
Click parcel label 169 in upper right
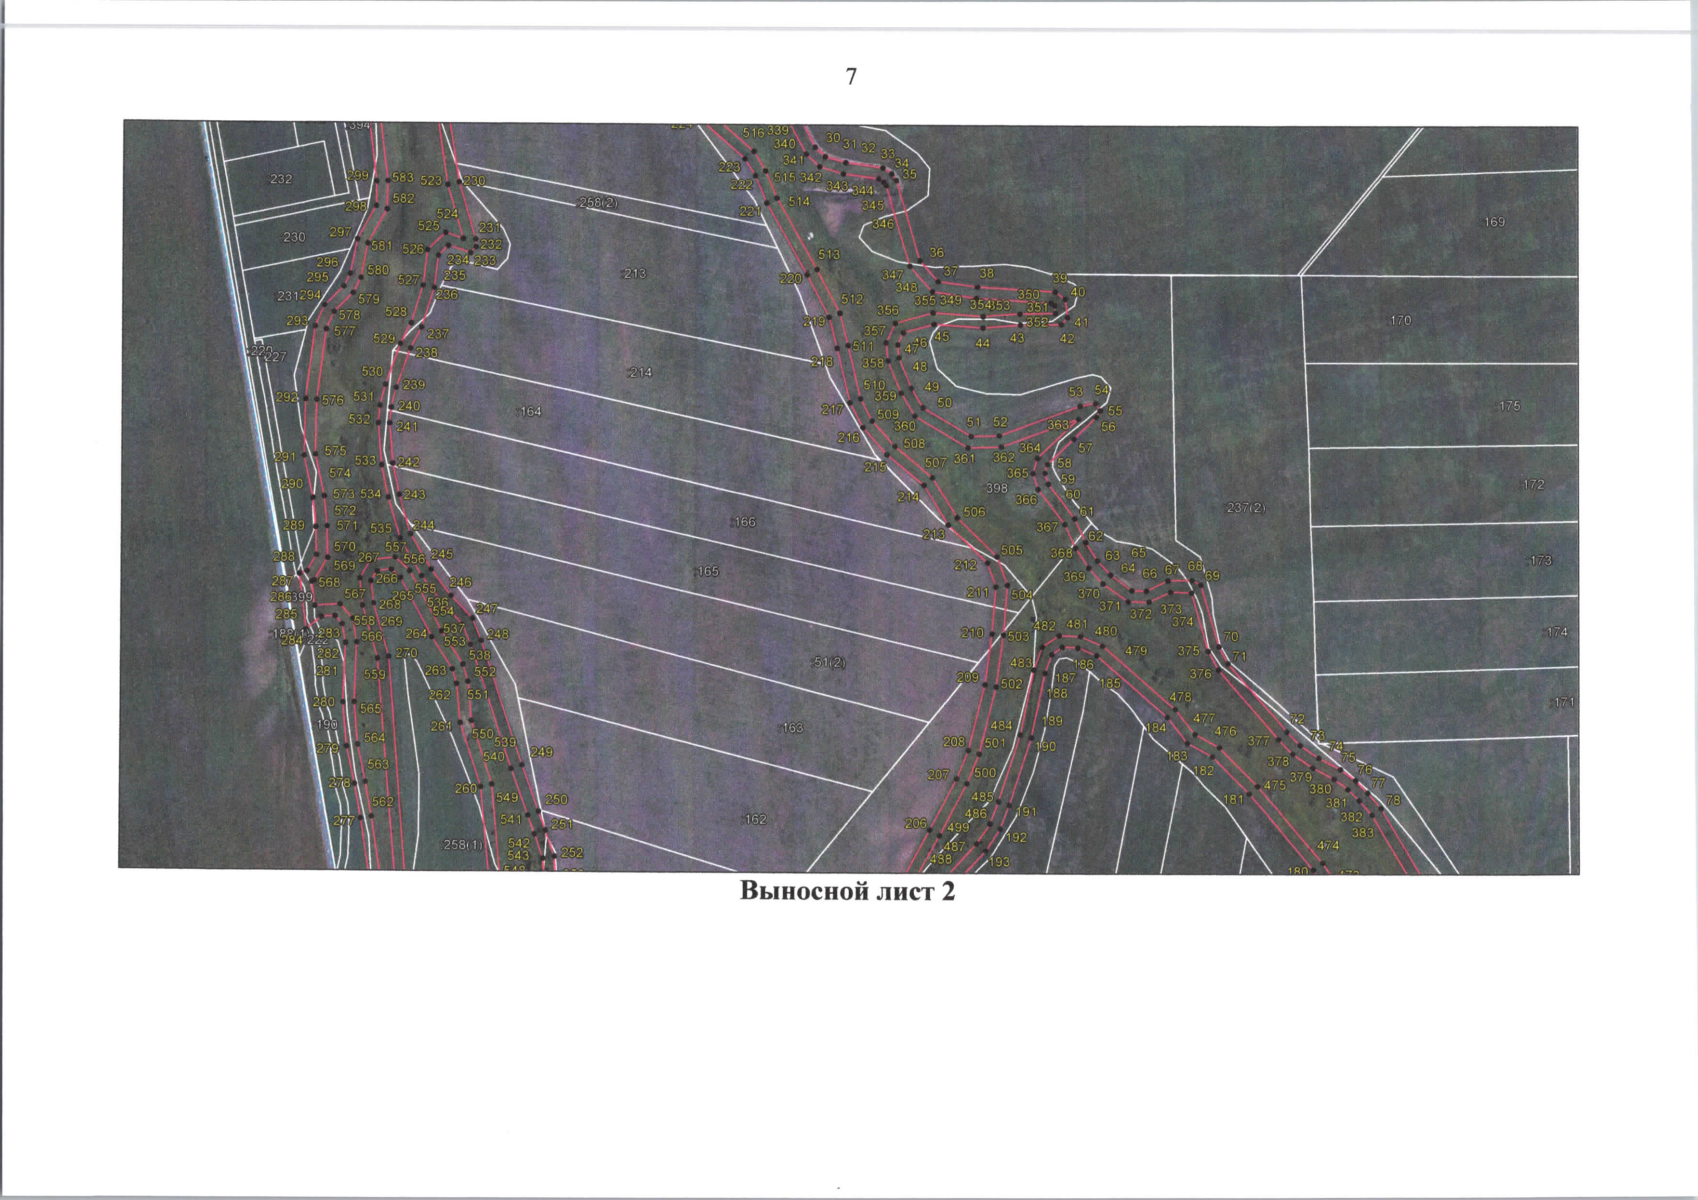pos(1493,222)
